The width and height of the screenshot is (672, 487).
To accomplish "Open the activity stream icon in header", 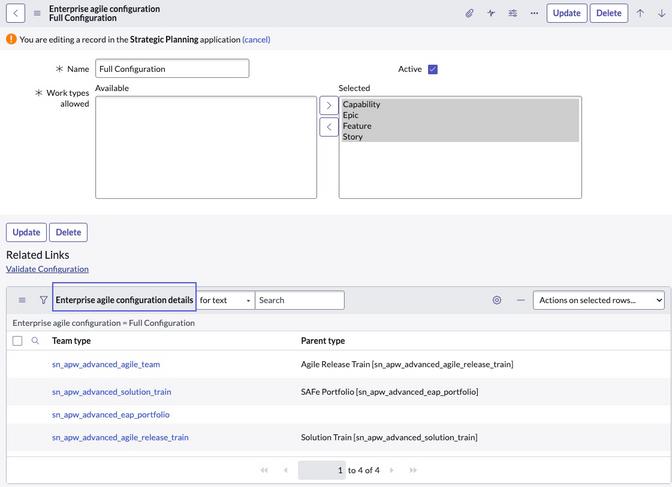I will [x=491, y=13].
